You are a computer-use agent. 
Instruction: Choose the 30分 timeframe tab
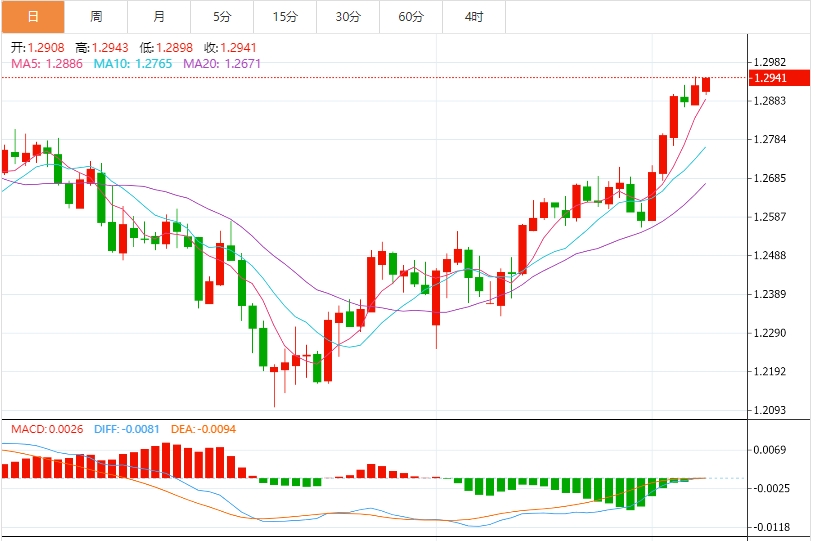point(348,17)
